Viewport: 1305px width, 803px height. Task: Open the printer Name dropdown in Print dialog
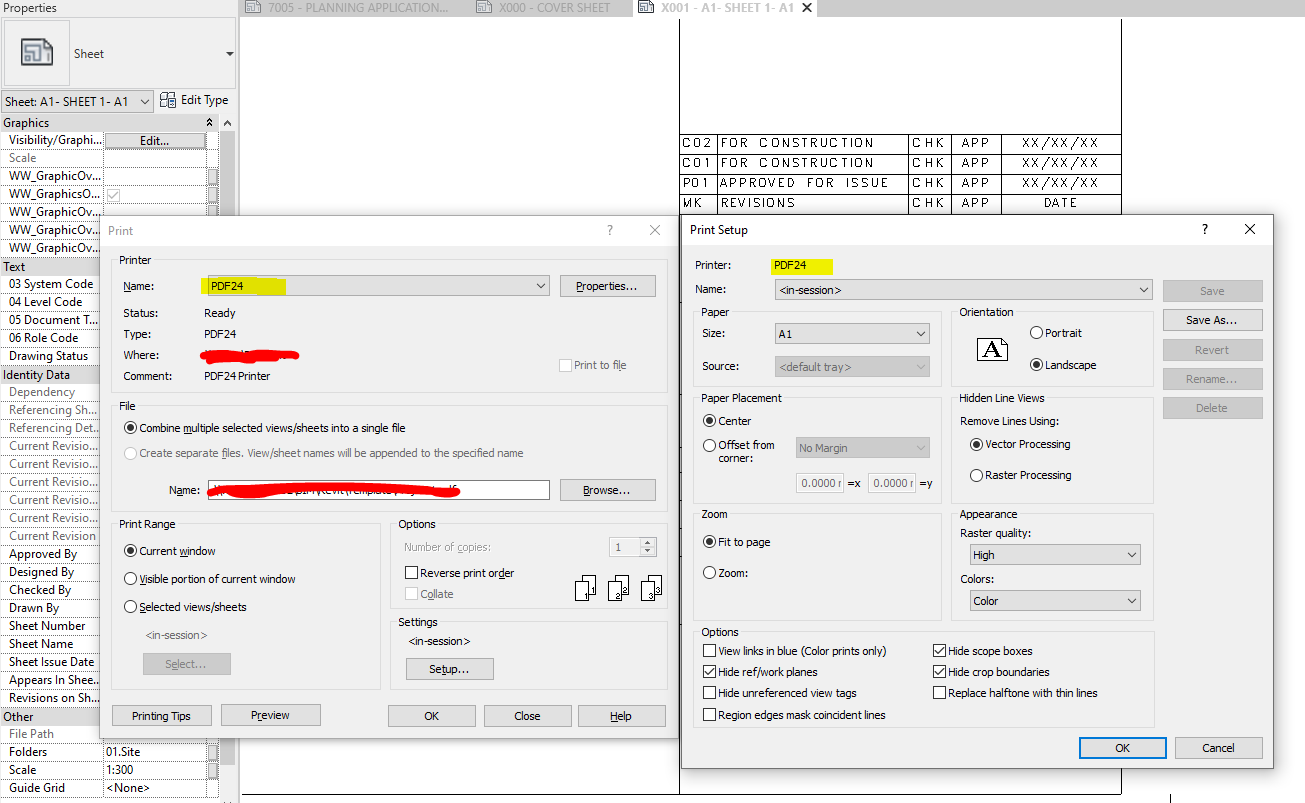[540, 285]
